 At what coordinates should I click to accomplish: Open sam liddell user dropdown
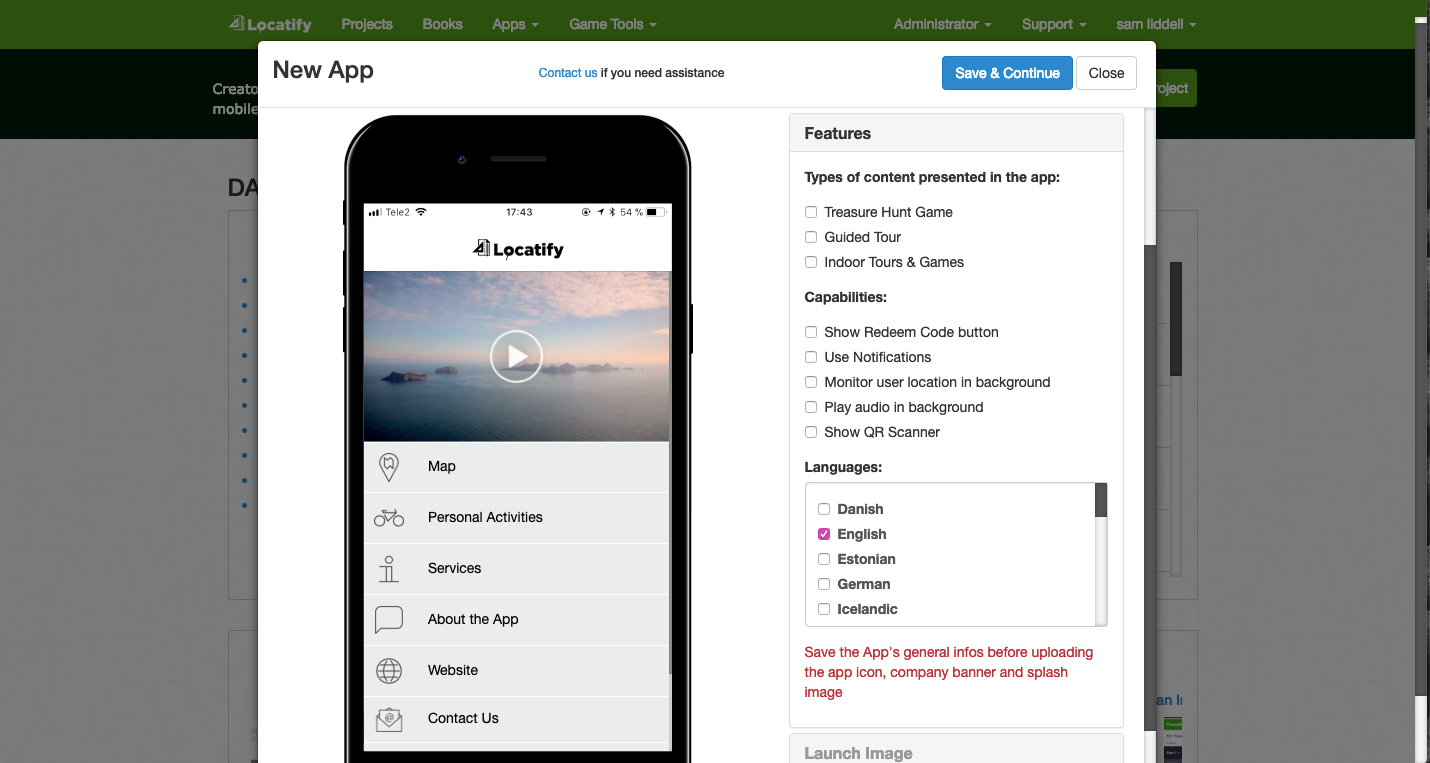1156,24
